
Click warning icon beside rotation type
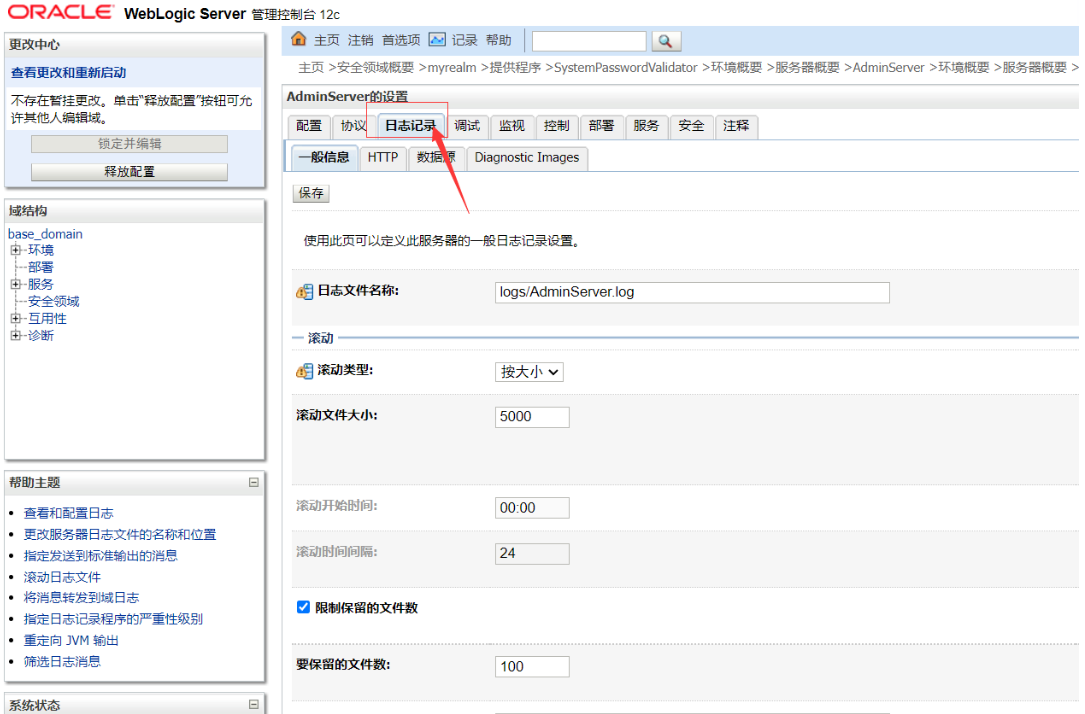coord(305,371)
